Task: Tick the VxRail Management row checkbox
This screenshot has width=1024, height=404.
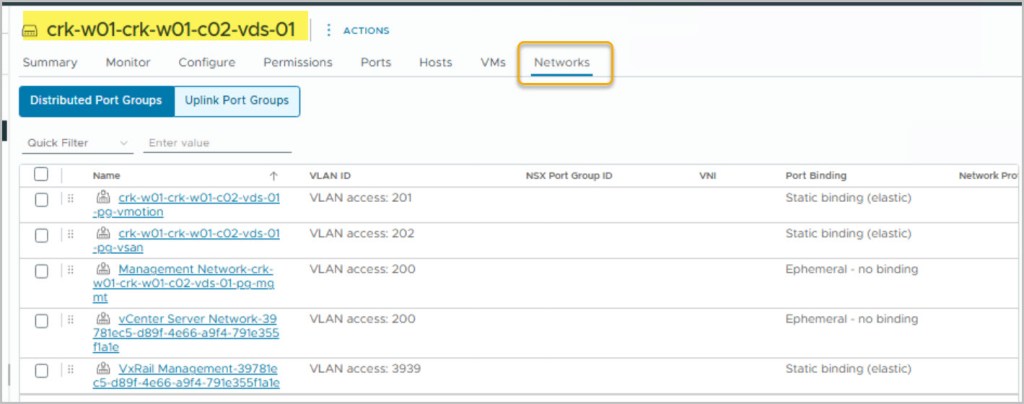Action: (x=41, y=370)
